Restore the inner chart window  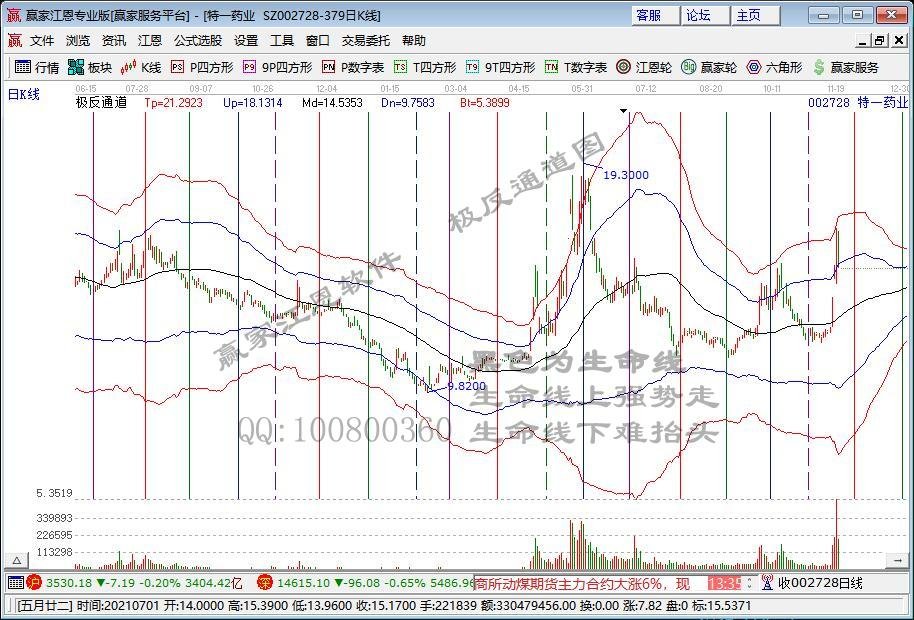881,41
